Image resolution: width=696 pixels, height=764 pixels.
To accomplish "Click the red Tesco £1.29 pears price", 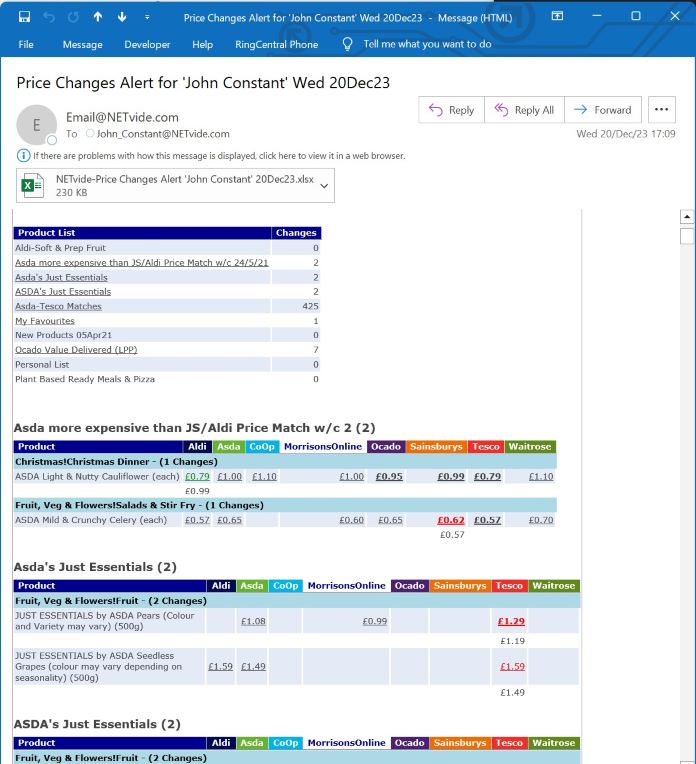I will pyautogui.click(x=511, y=621).
